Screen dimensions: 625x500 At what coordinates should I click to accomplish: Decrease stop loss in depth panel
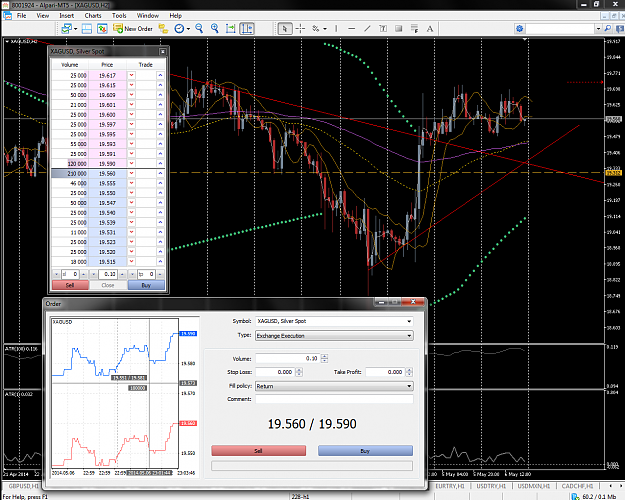click(x=56, y=274)
